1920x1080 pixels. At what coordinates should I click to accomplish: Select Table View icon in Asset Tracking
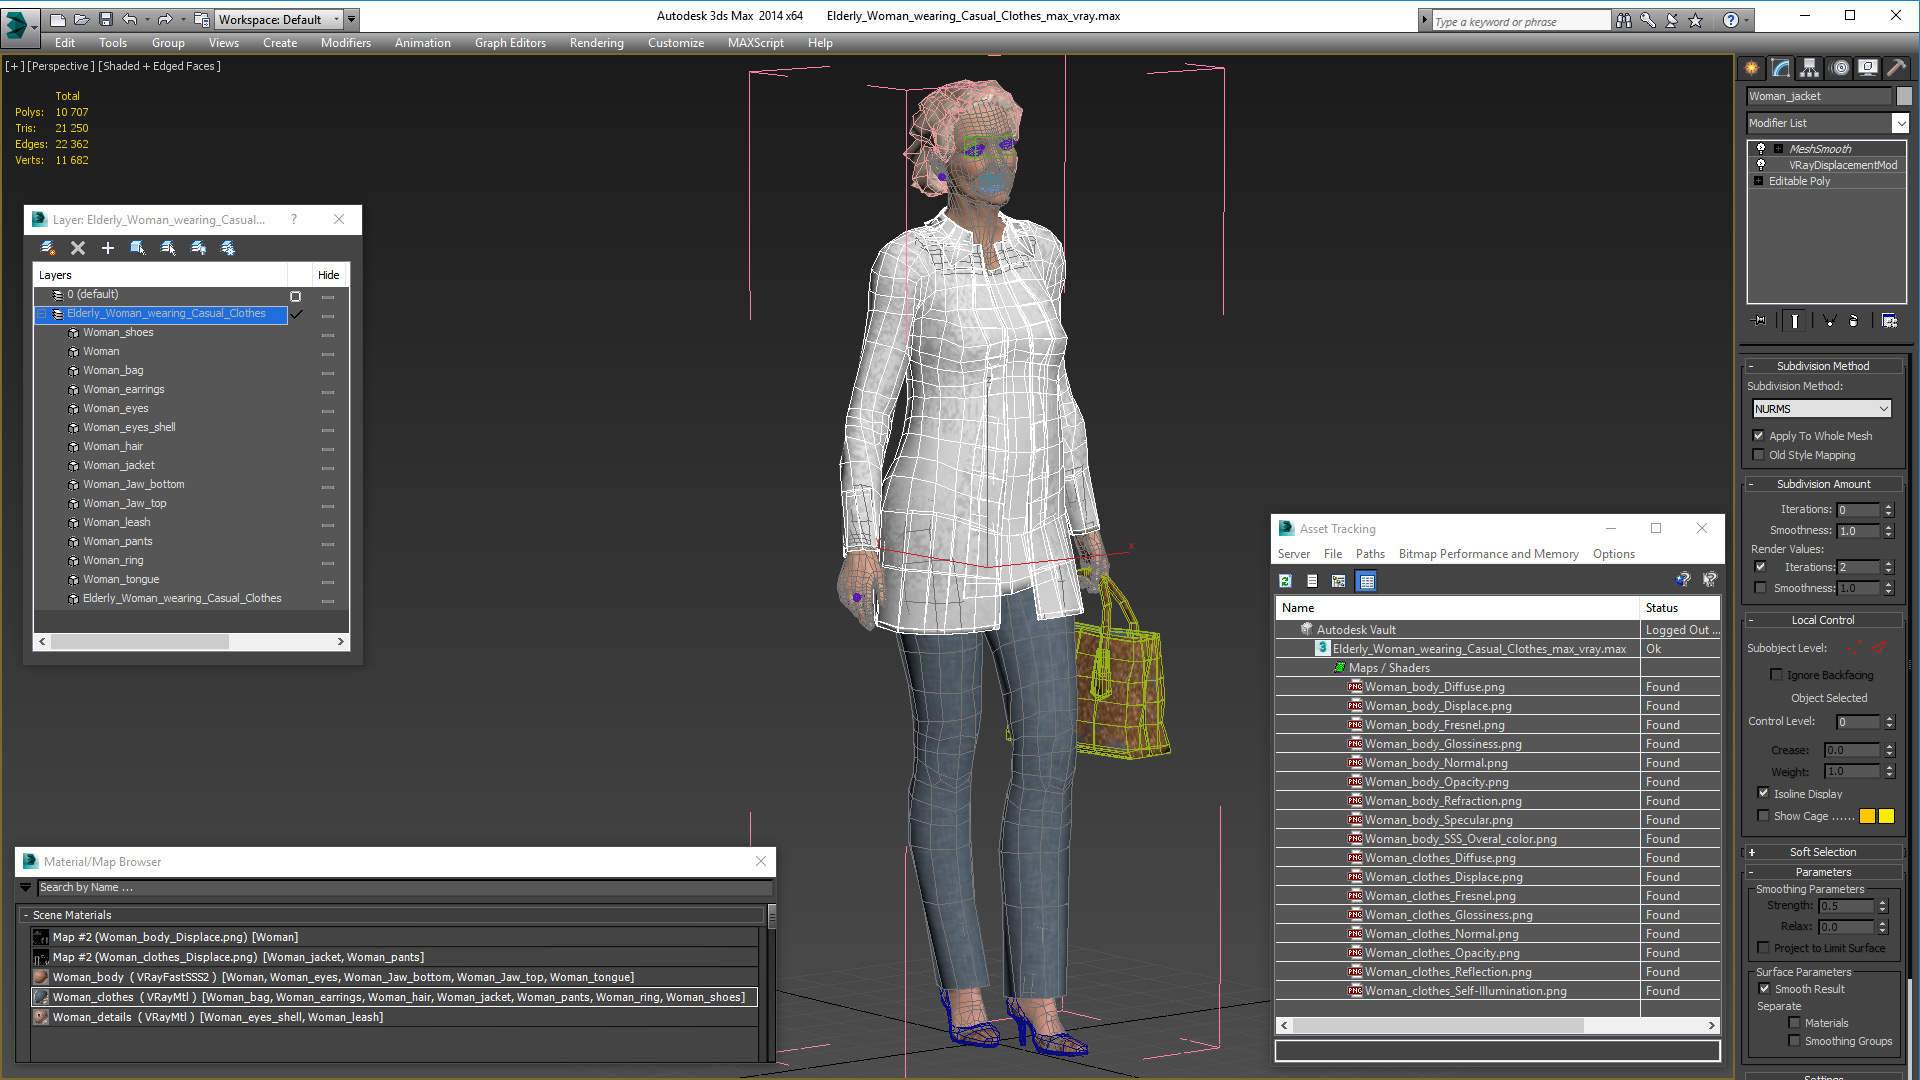point(1367,581)
